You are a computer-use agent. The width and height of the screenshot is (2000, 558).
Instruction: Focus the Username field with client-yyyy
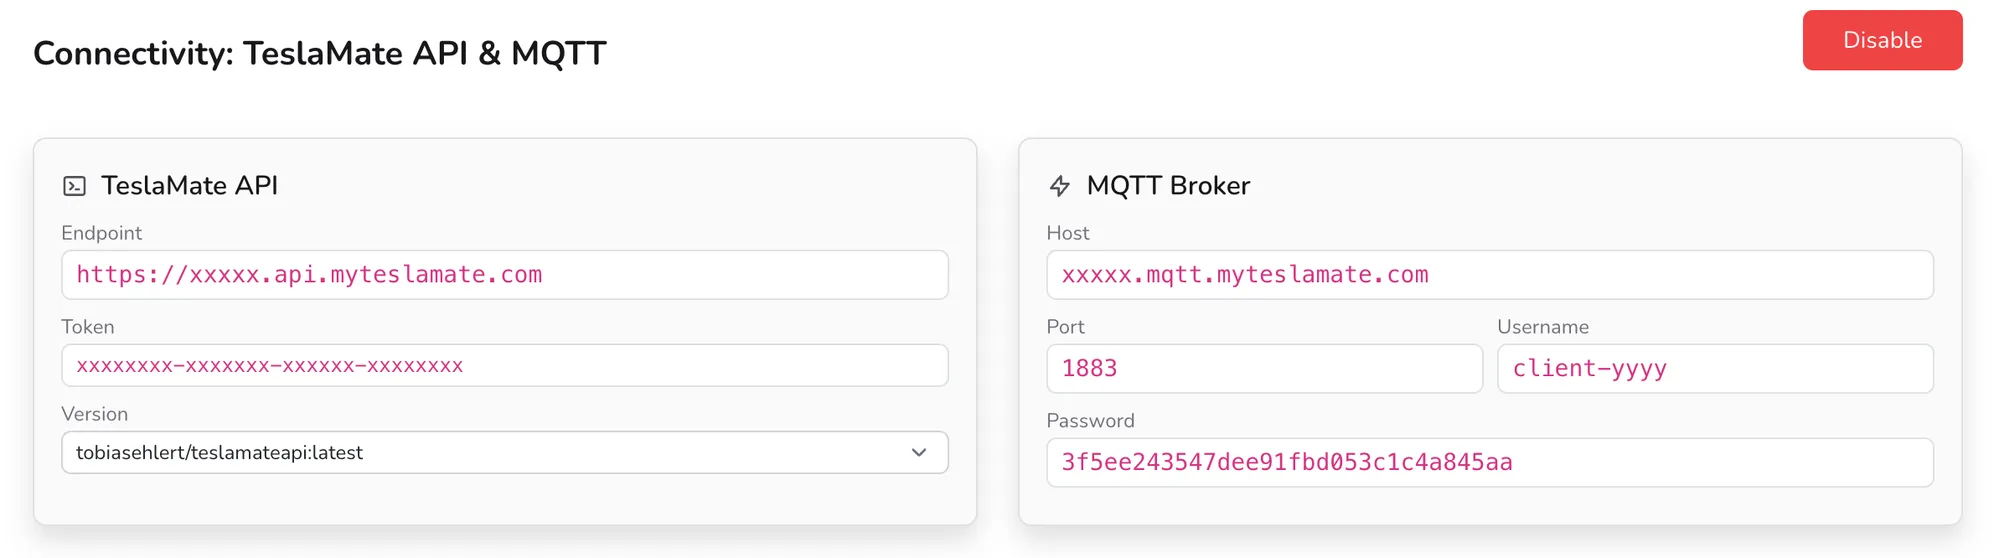(1715, 369)
